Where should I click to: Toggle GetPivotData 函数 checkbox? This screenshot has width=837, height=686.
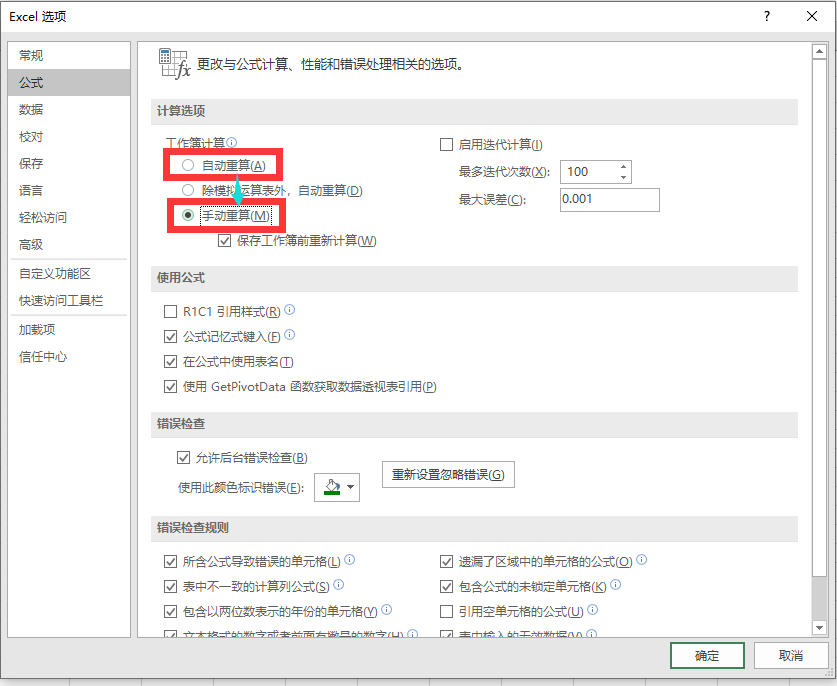170,387
